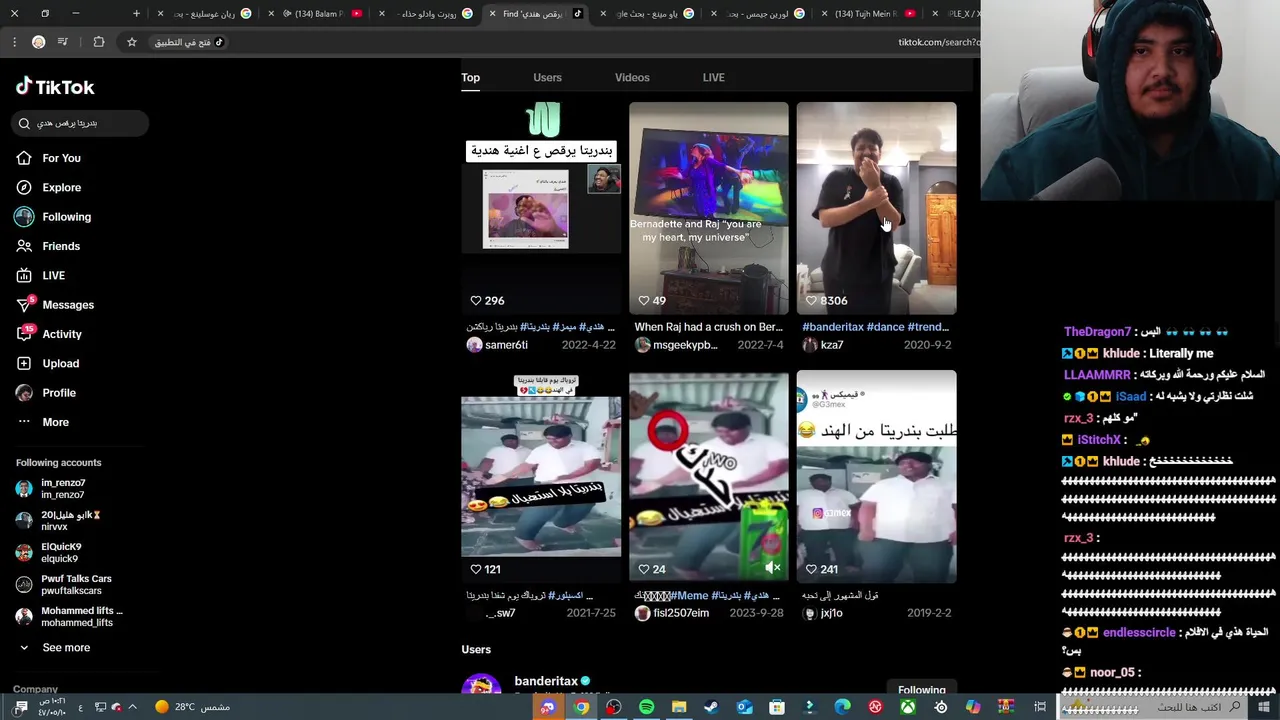Open fisl2507eim author profile

tap(672, 613)
